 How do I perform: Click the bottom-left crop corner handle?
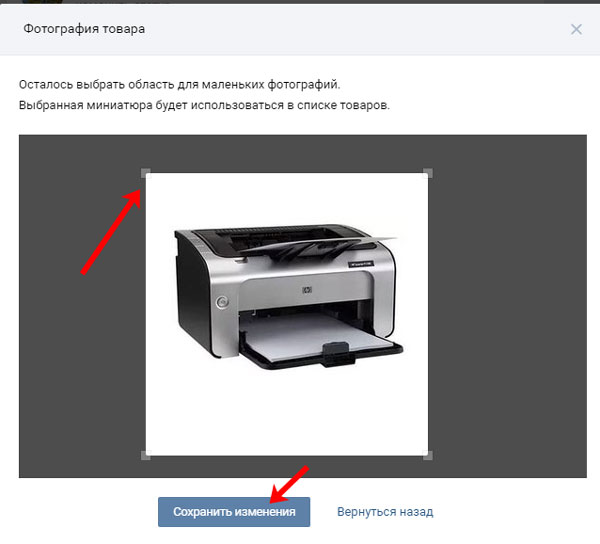pyautogui.click(x=146, y=455)
